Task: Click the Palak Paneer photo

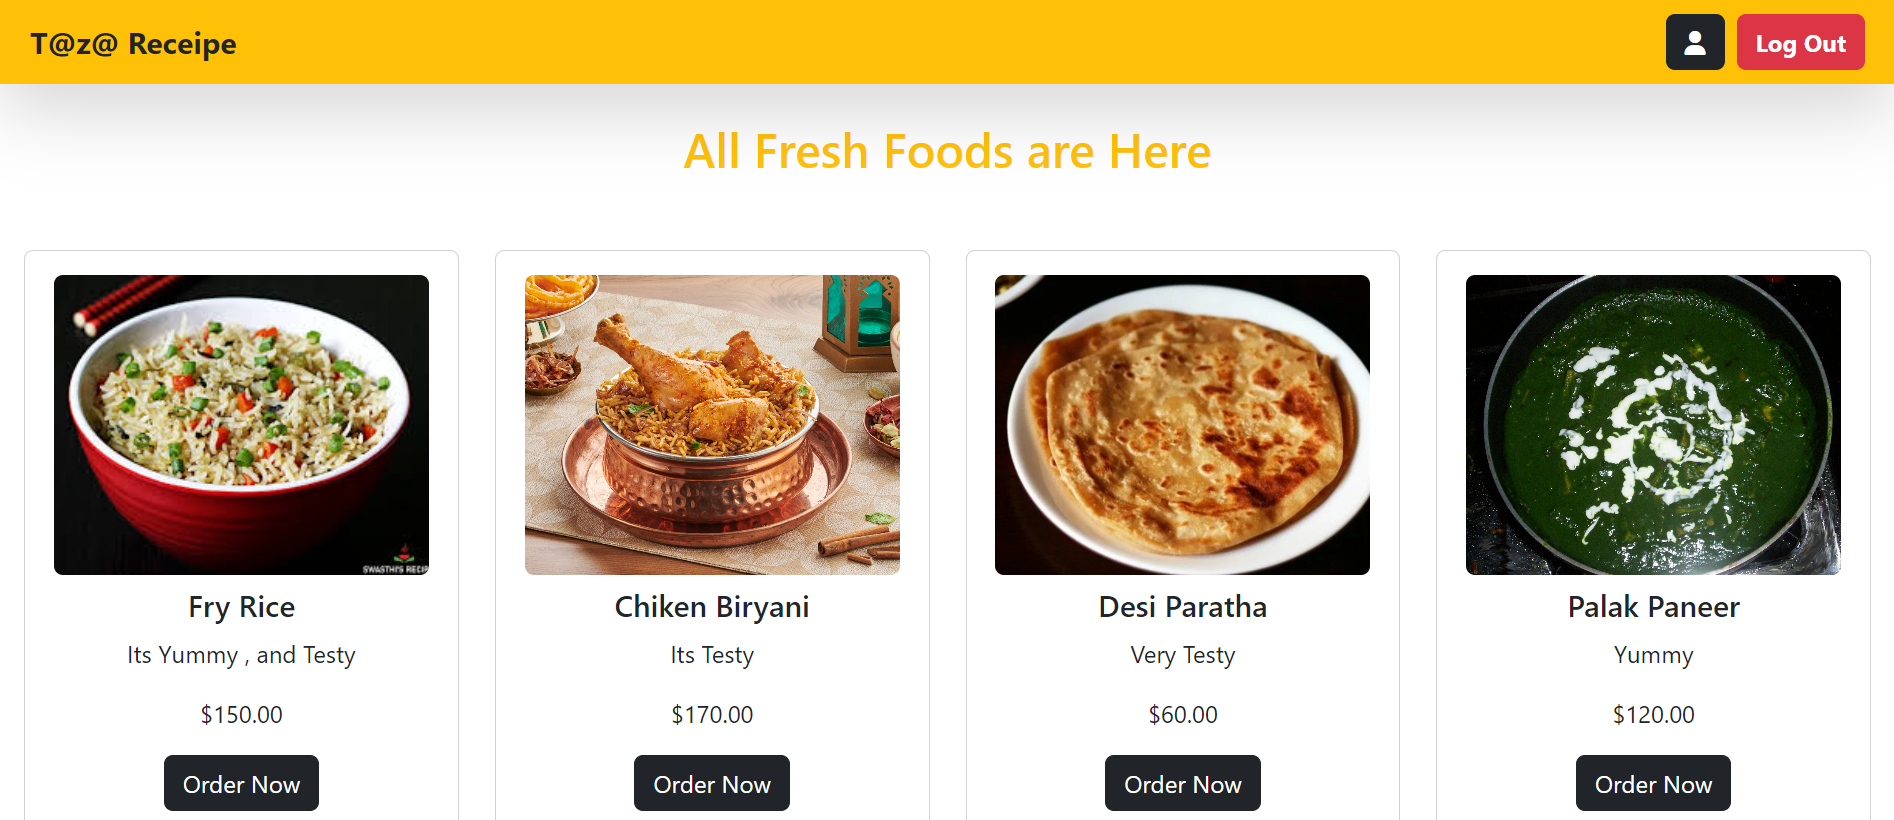Action: point(1652,424)
